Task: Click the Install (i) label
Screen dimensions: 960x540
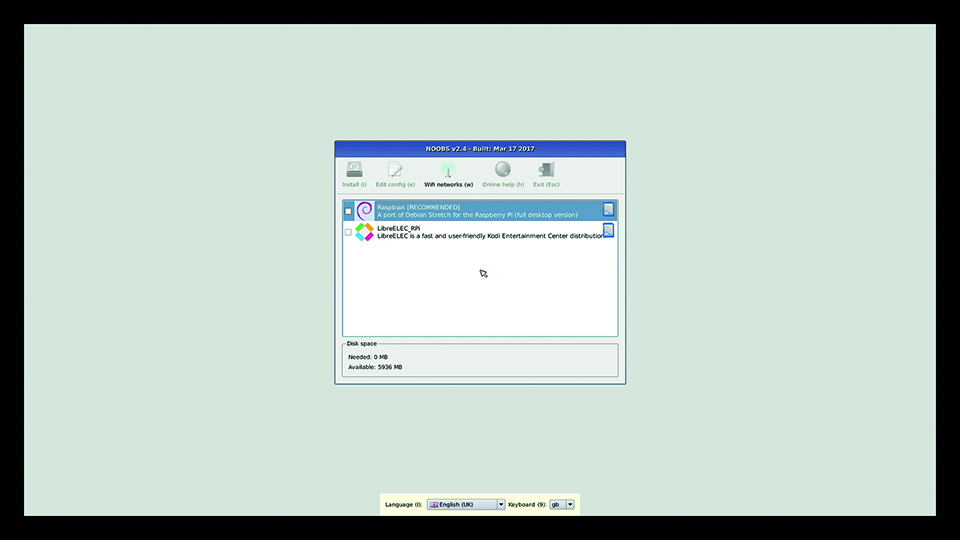Action: [354, 184]
